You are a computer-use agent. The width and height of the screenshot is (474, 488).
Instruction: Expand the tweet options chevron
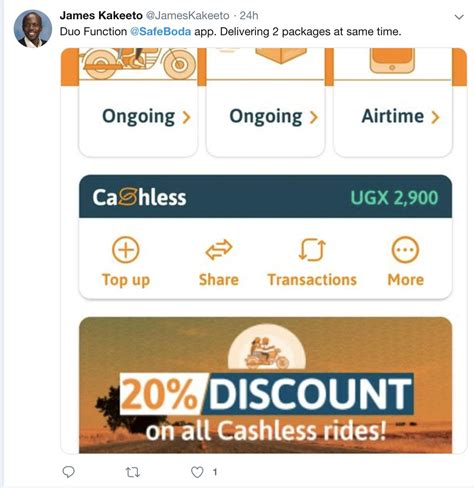[x=459, y=17]
